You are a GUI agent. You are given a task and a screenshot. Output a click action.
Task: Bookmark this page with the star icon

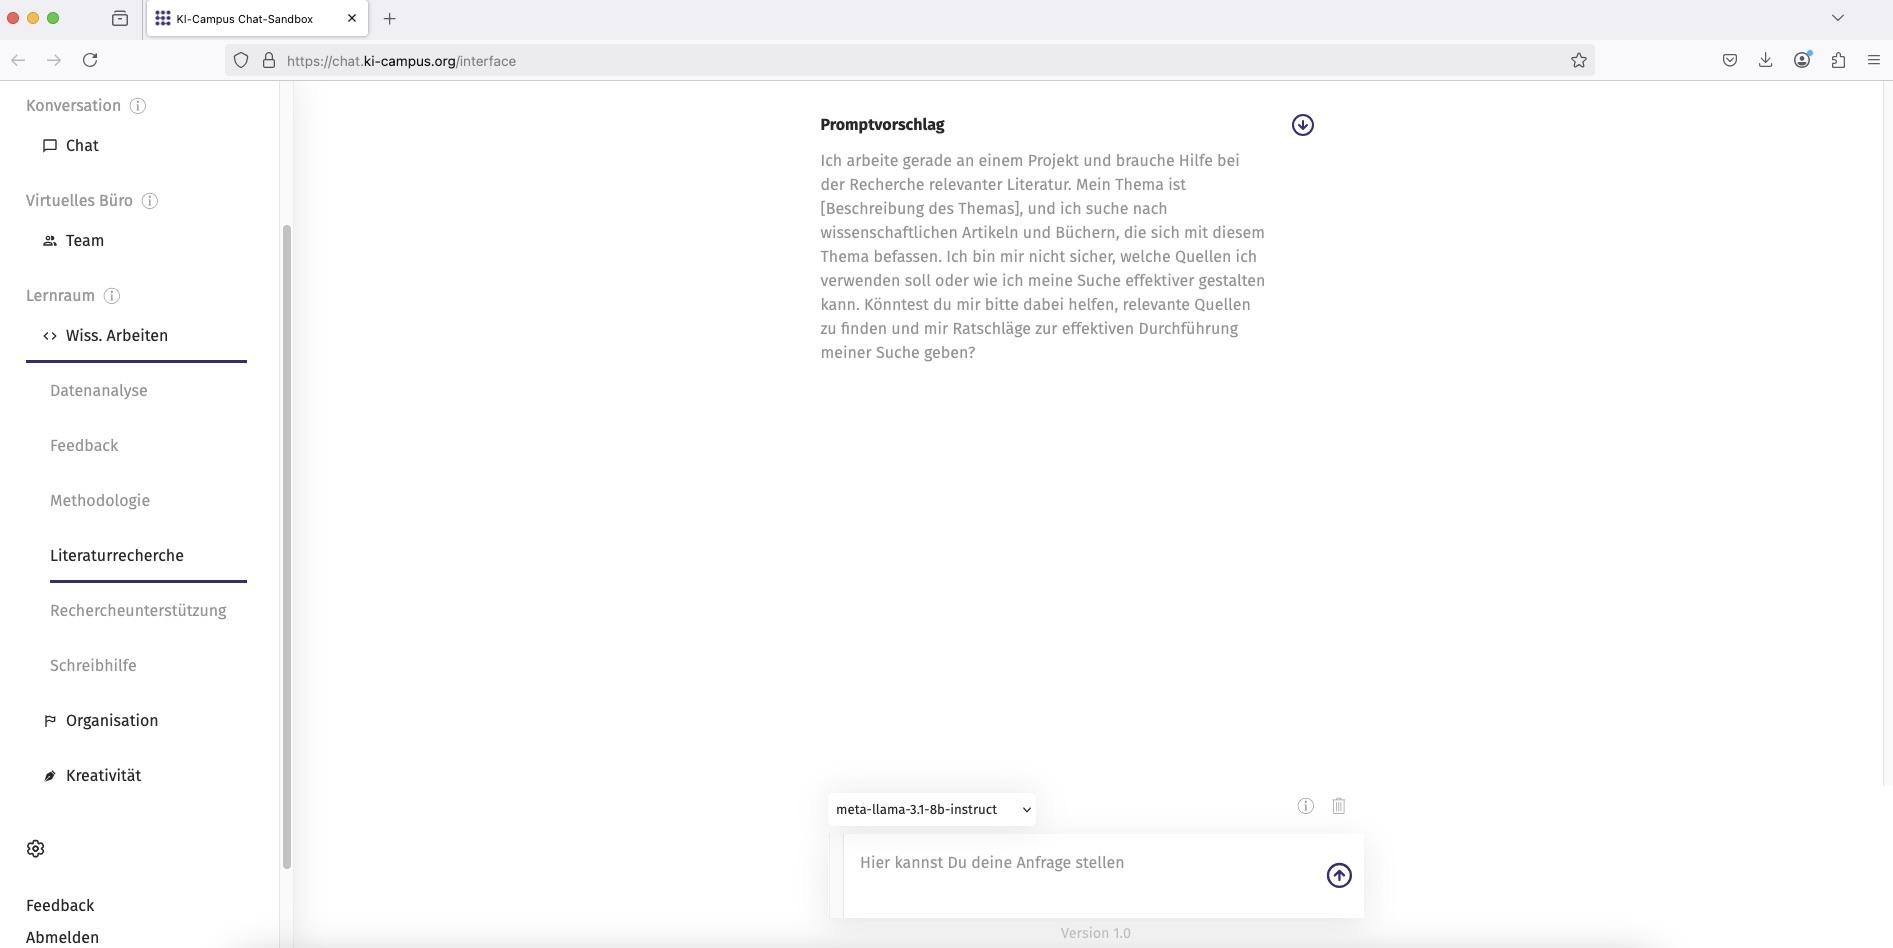click(x=1578, y=61)
